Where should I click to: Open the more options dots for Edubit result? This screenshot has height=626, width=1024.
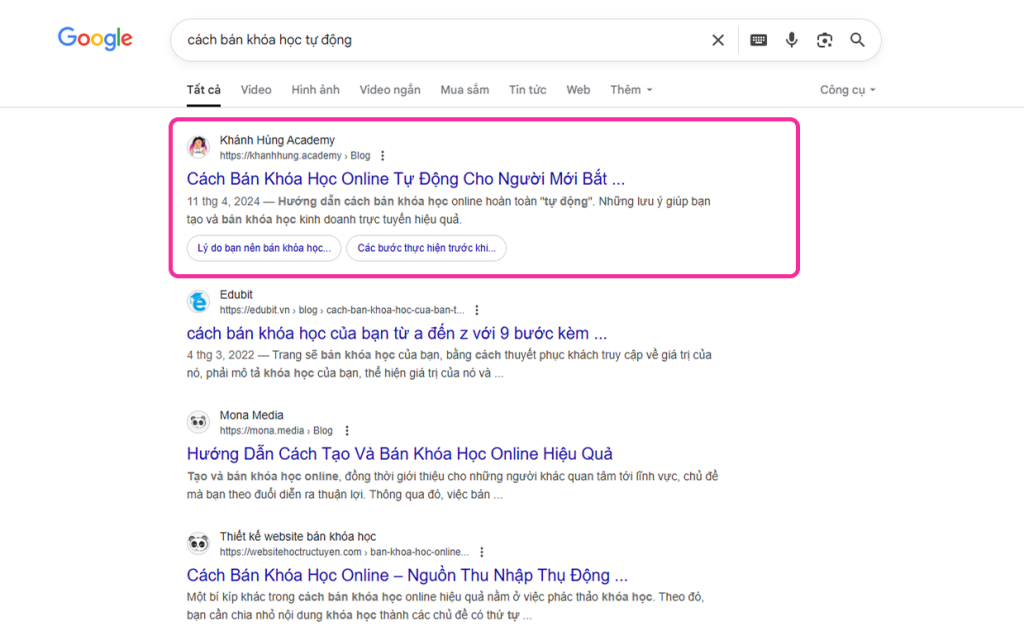tap(477, 310)
